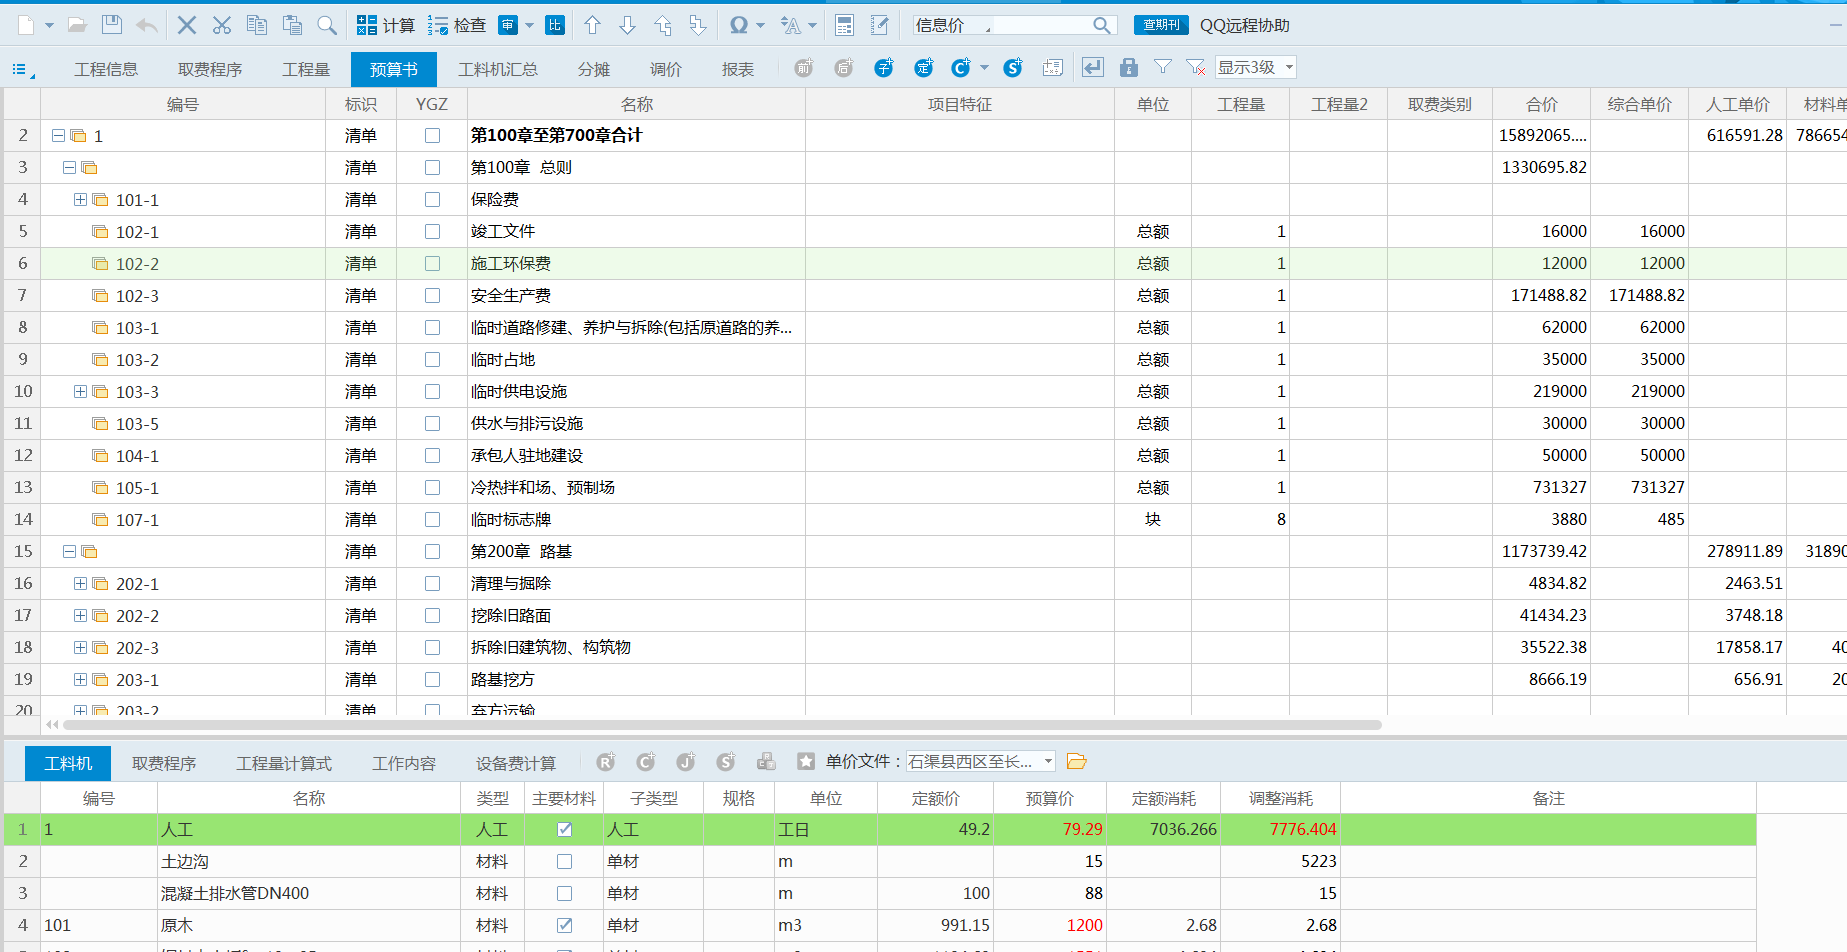Click the enter/return arrow icon

[x=1093, y=68]
